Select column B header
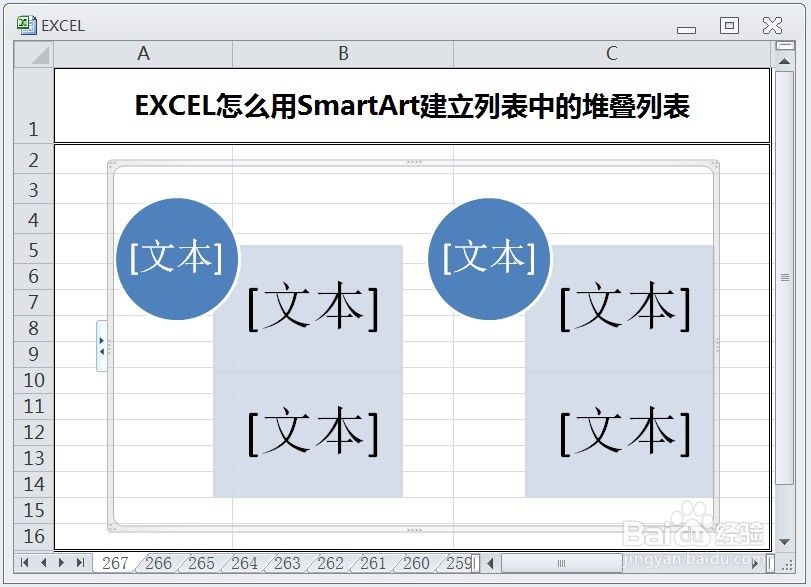 pyautogui.click(x=343, y=54)
